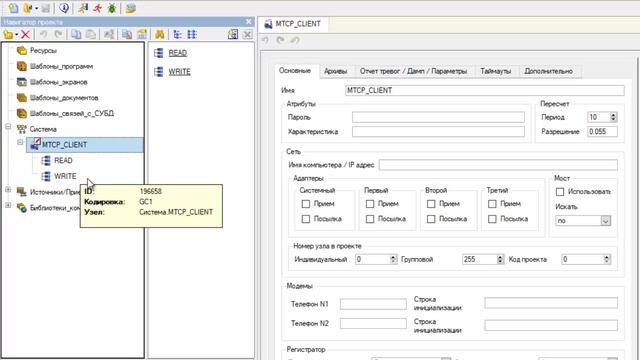
Task: Click the duplicate pages icon in the navigator toolbar
Action: [127, 35]
